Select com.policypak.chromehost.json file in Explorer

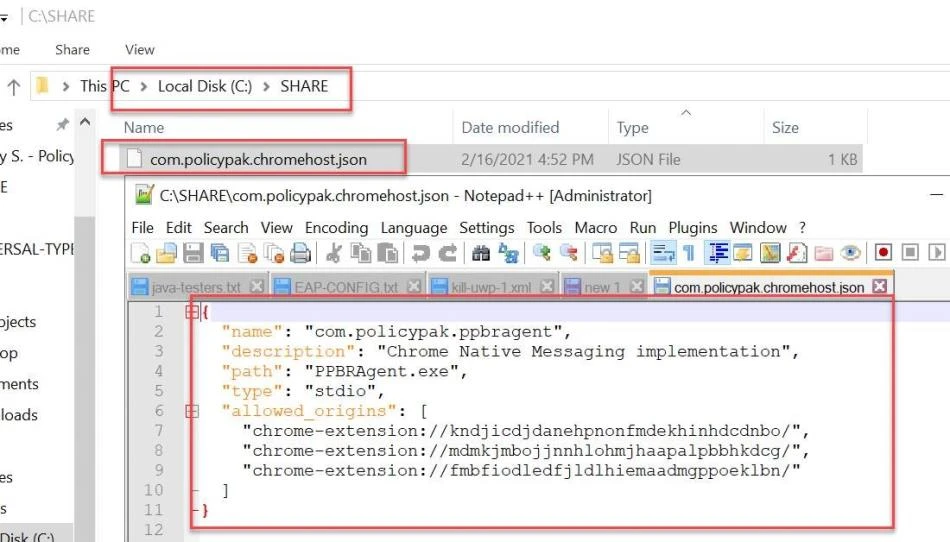258,159
